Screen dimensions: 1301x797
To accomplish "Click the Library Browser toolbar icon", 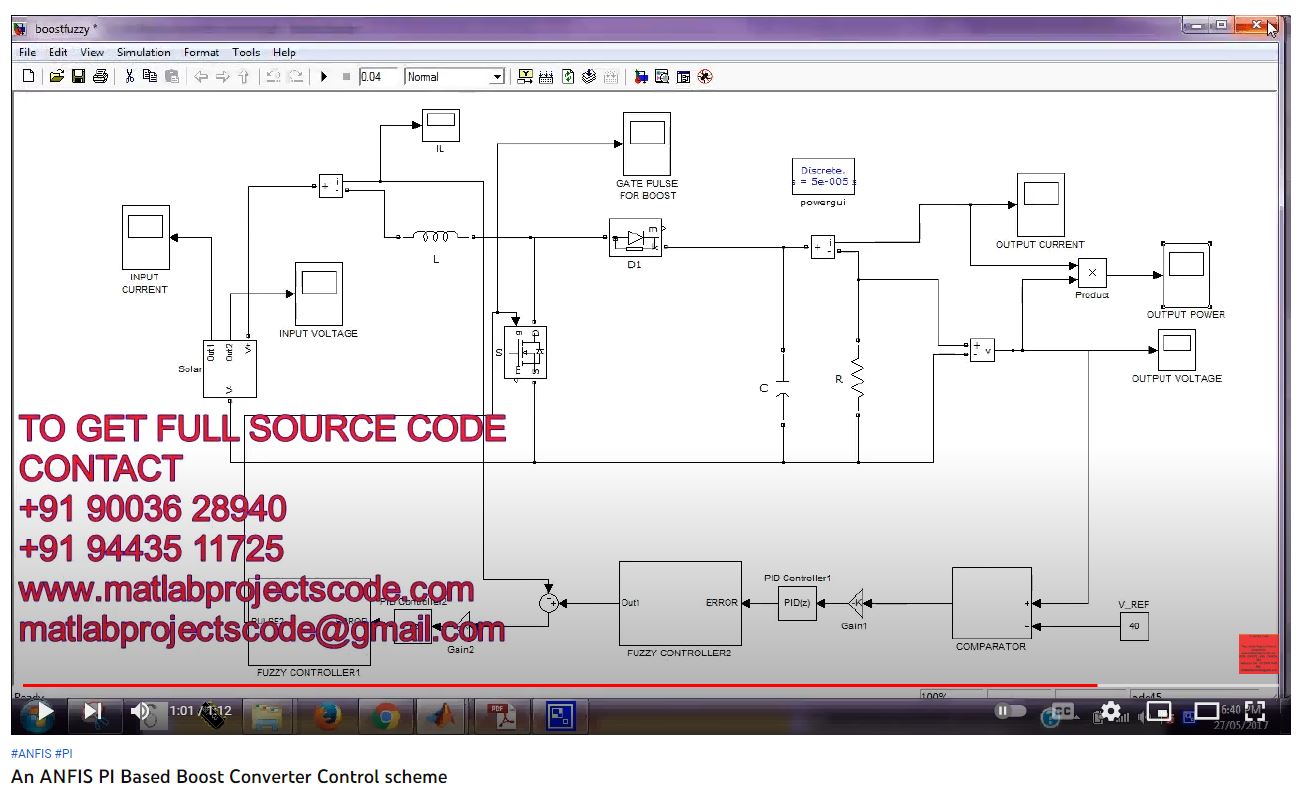I will coord(641,77).
